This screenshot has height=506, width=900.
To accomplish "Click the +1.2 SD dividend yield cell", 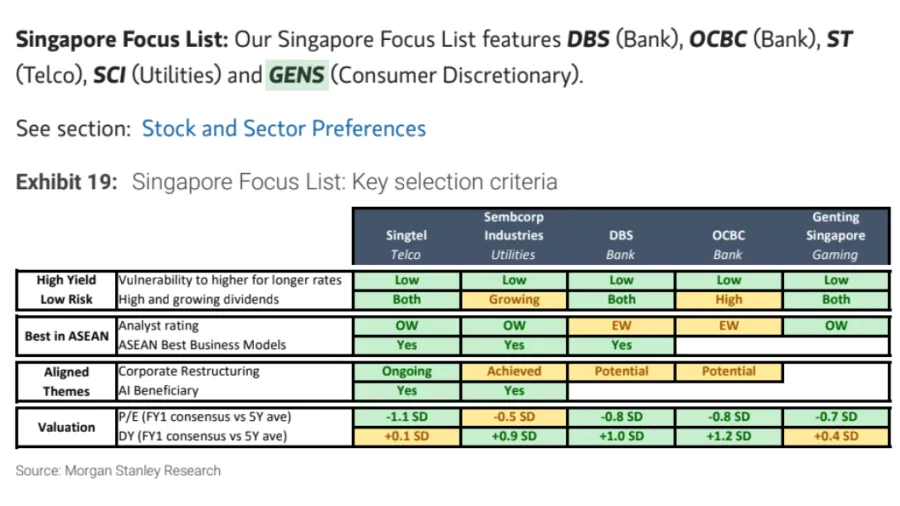I will 728,436.
